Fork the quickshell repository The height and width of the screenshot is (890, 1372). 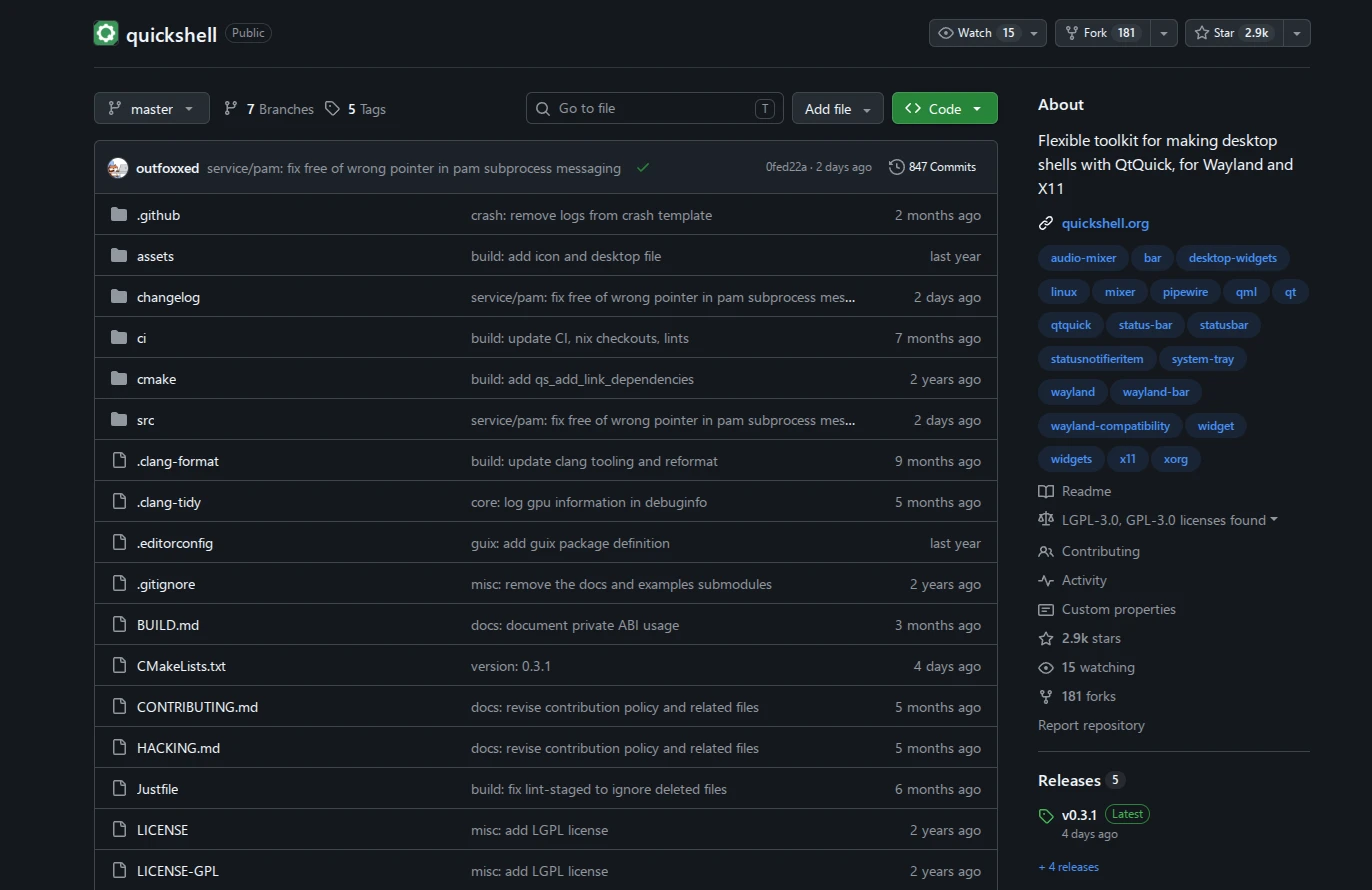point(1103,33)
